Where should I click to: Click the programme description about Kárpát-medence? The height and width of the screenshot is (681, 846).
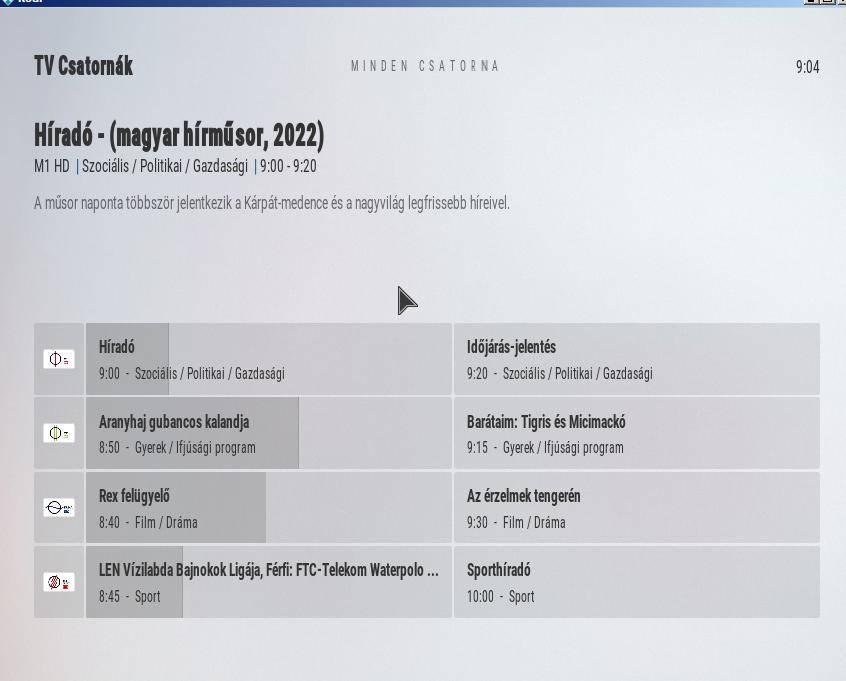272,203
